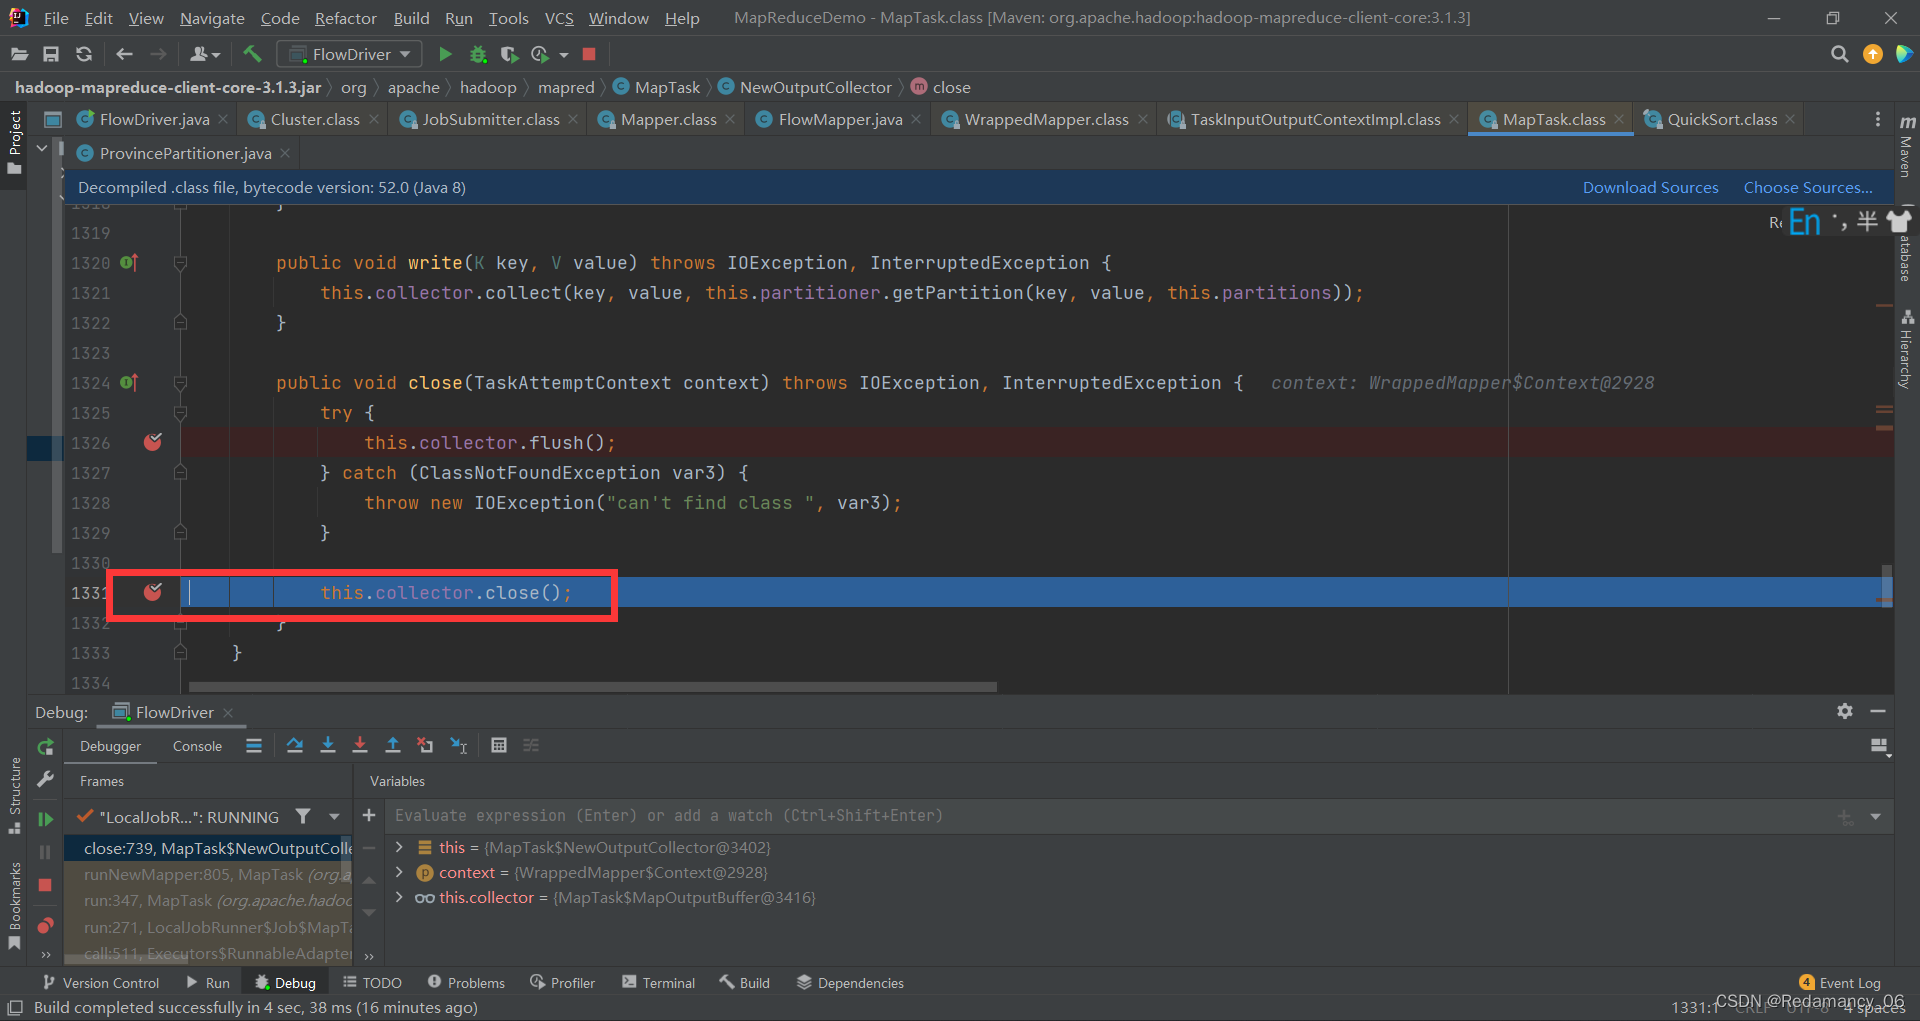Open the Version Control tool window
Viewport: 1920px width, 1021px height.
point(100,983)
